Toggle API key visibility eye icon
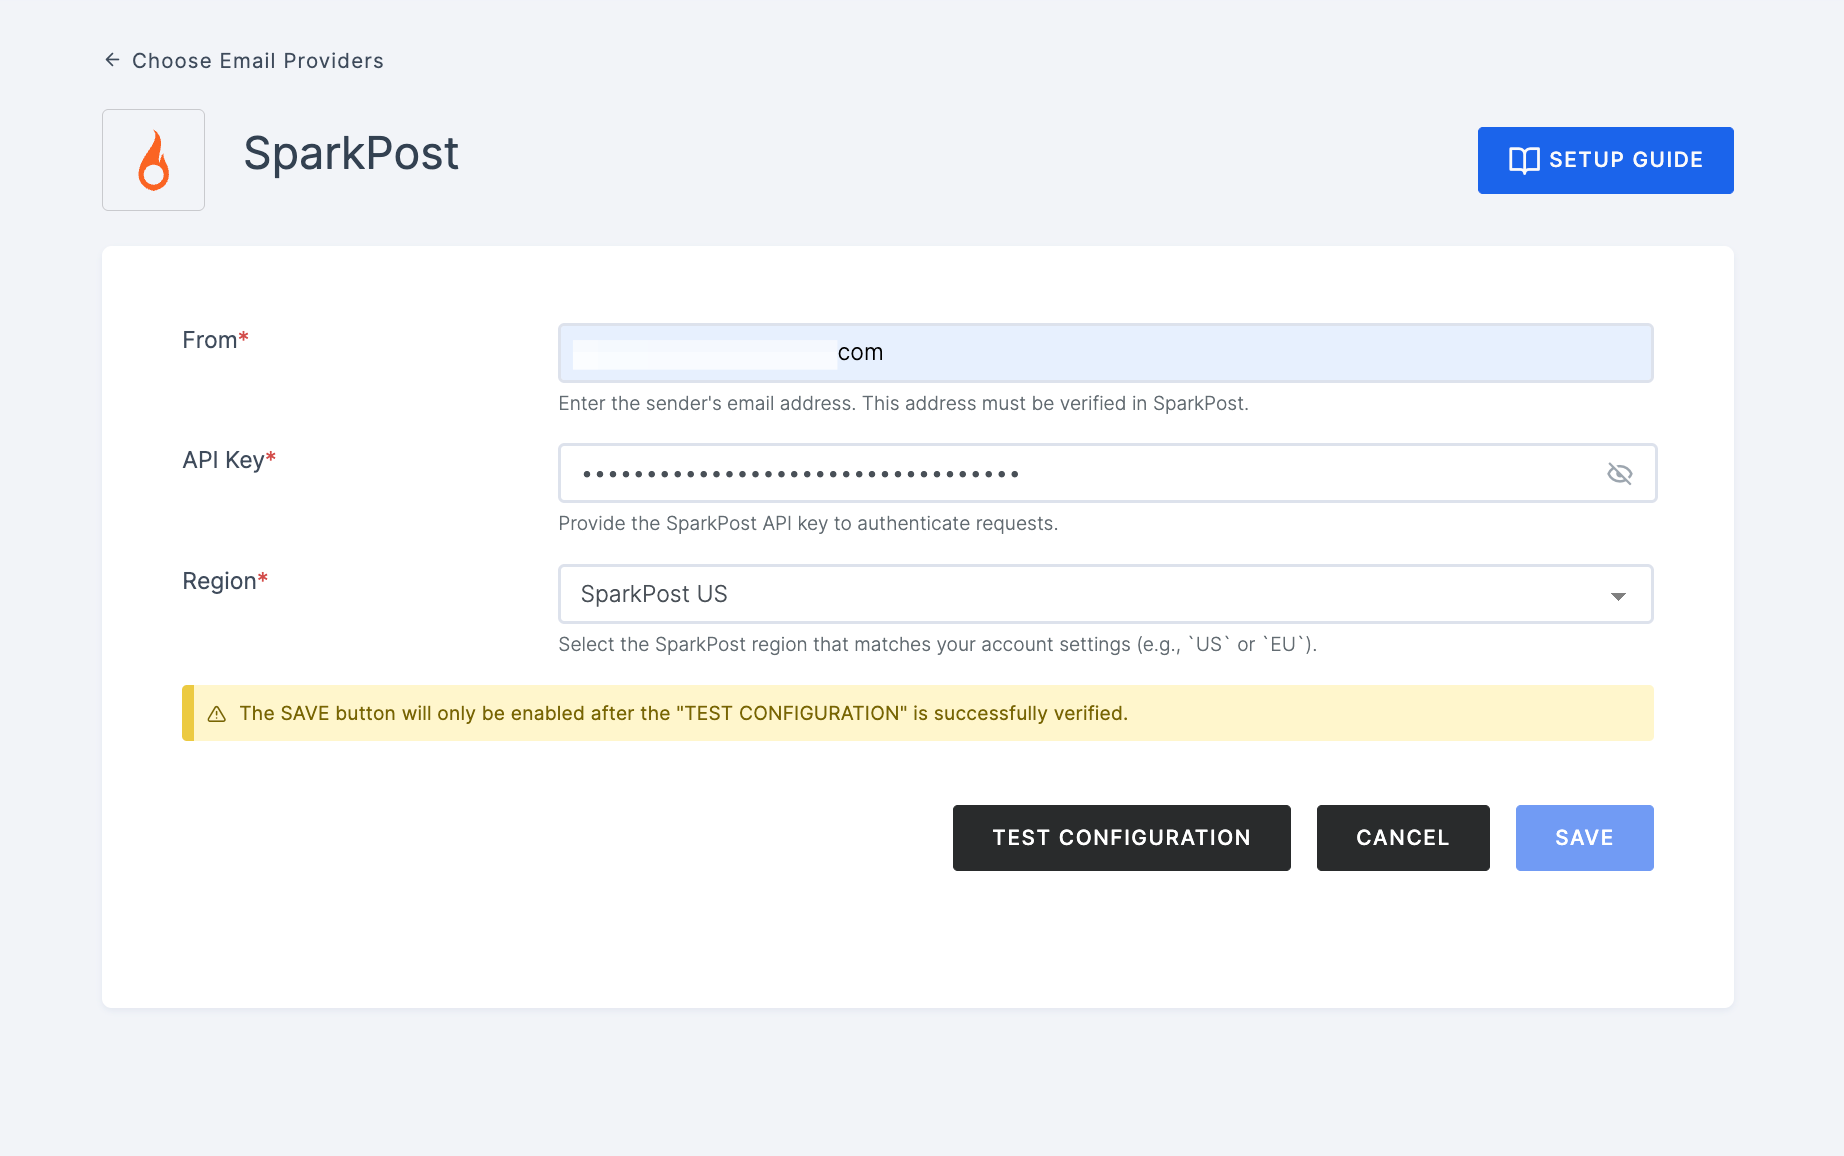1844x1156 pixels. [x=1619, y=473]
